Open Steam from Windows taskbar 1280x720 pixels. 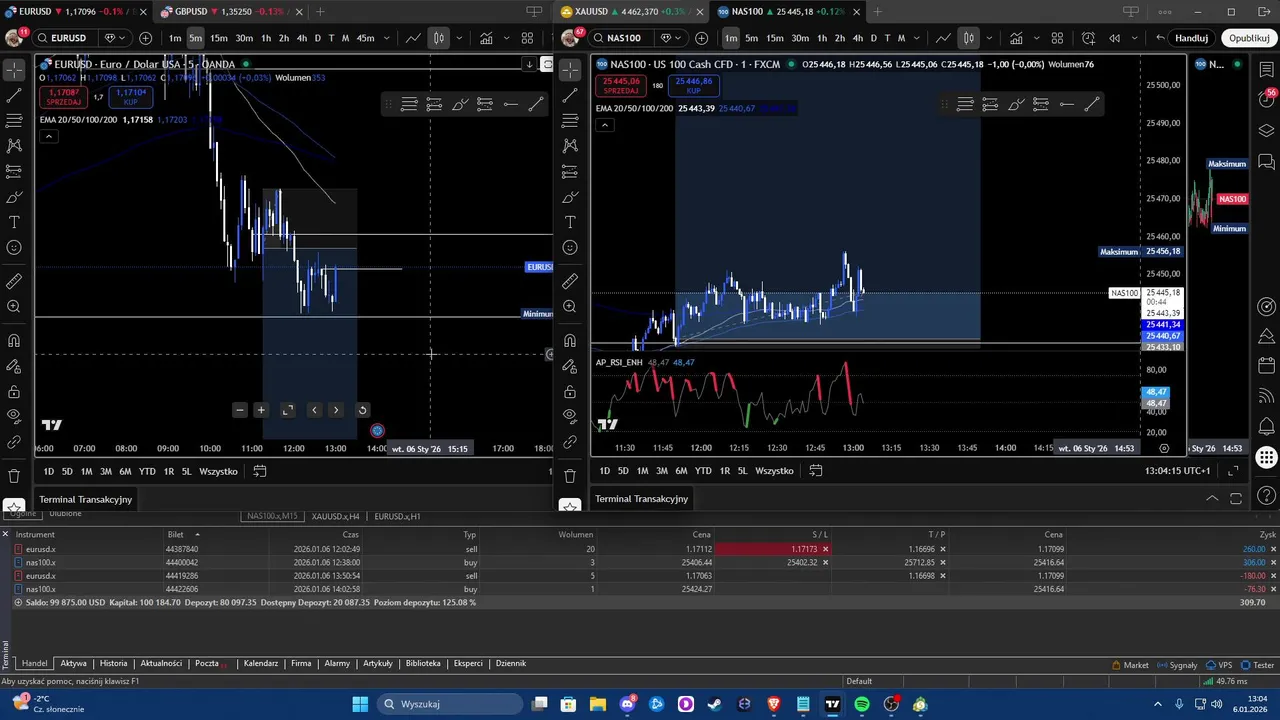pyautogui.click(x=714, y=704)
